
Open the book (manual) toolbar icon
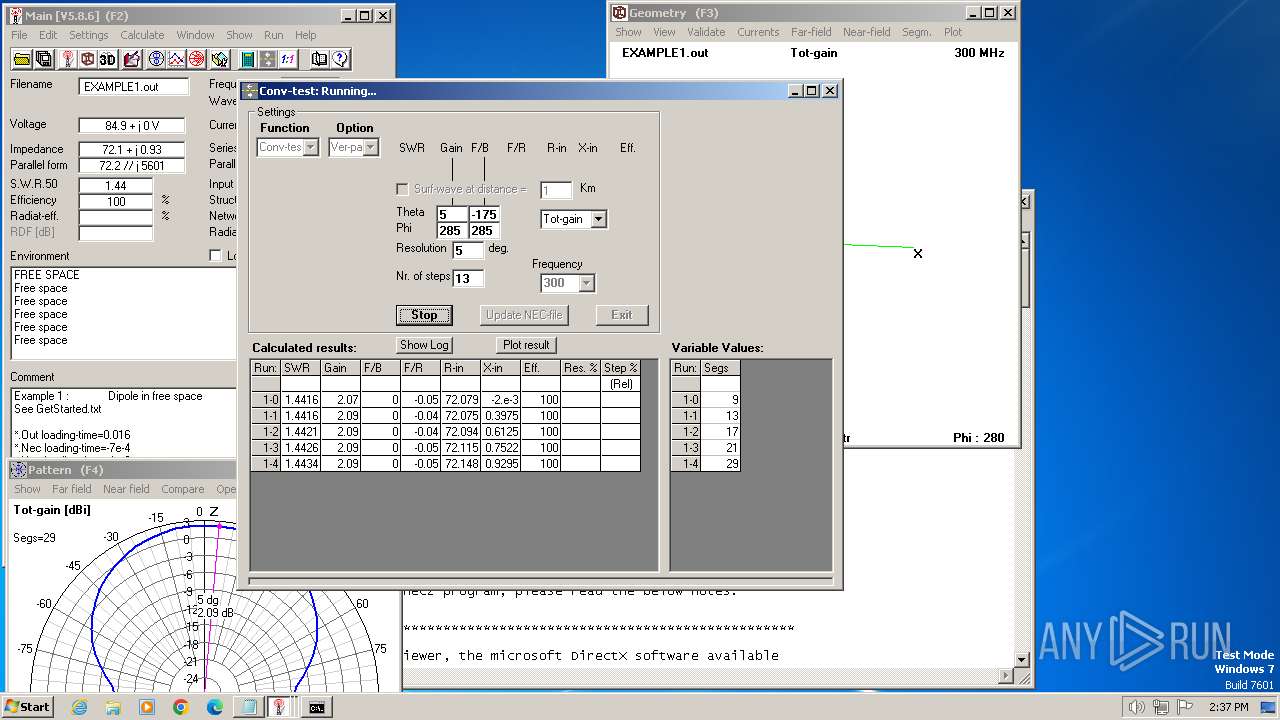[319, 59]
